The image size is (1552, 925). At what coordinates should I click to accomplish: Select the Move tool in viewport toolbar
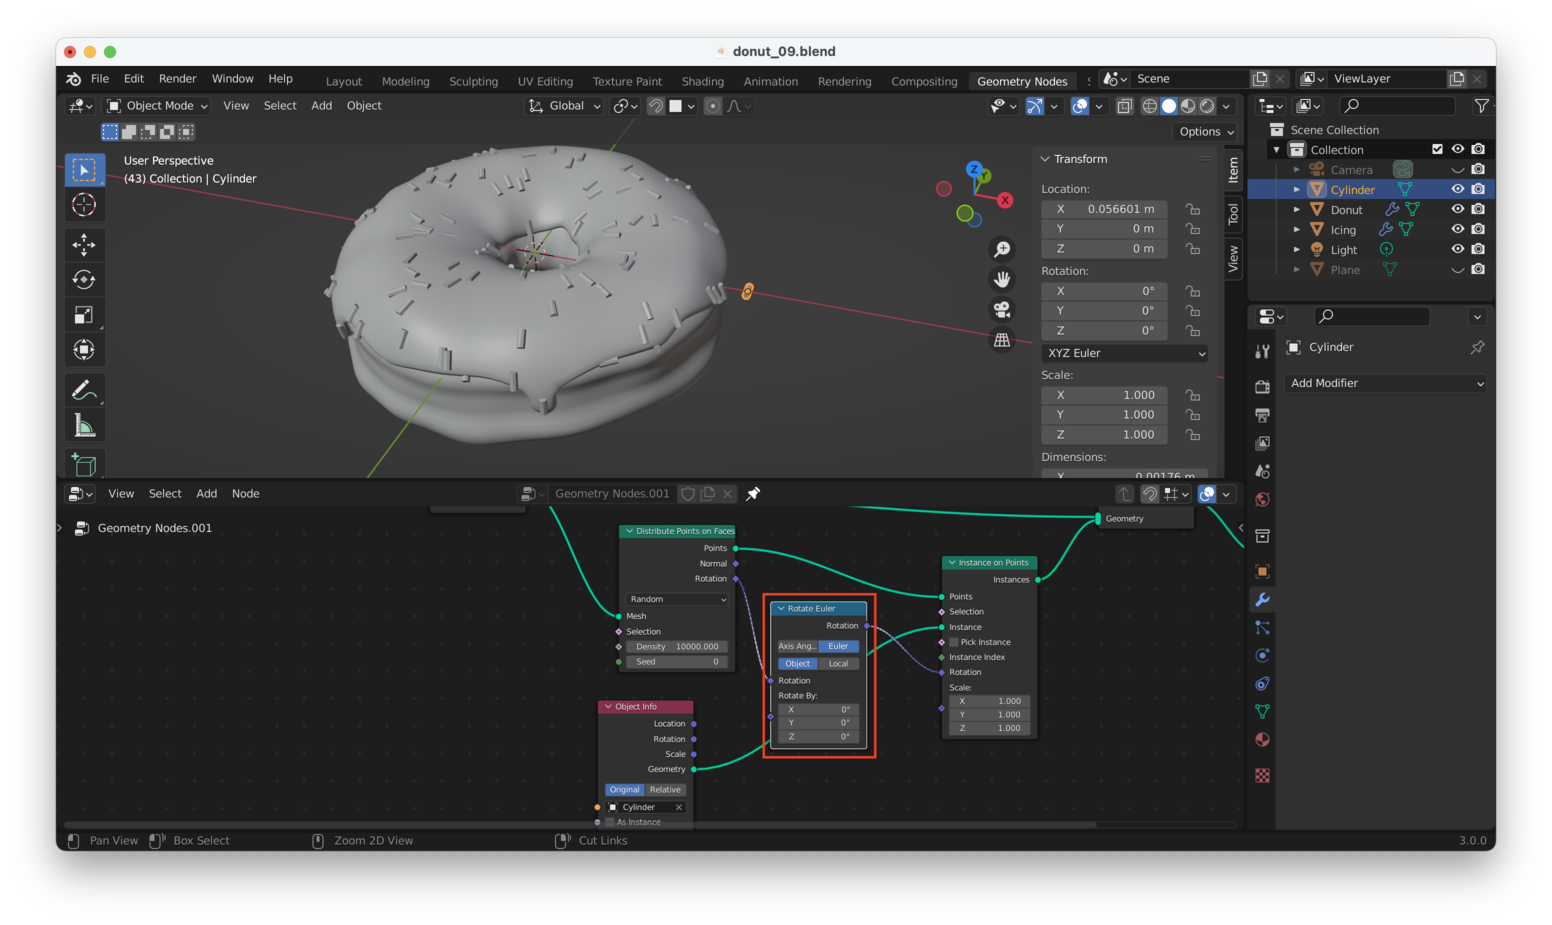(84, 244)
